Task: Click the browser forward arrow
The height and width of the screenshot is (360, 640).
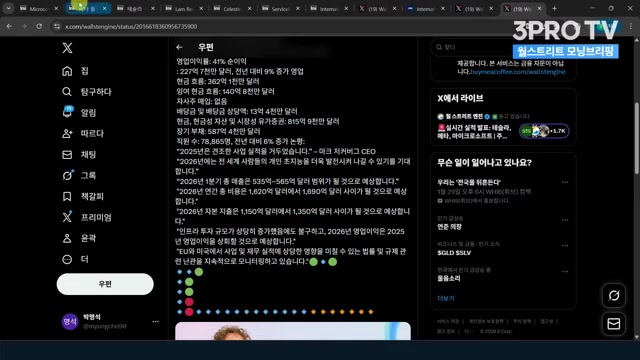Action: pyautogui.click(x=24, y=26)
